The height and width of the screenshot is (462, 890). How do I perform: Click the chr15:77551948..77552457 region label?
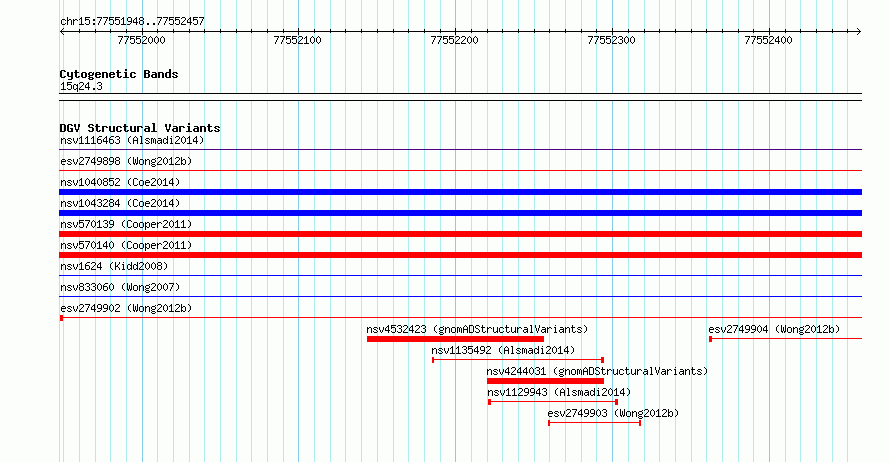[x=132, y=22]
